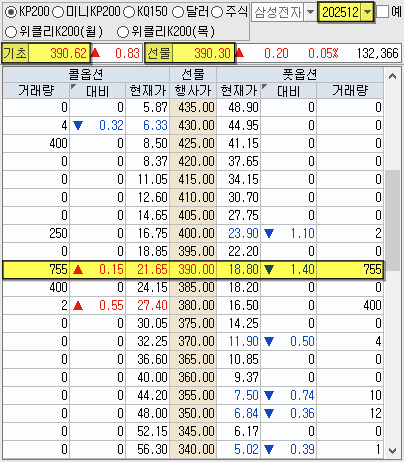This screenshot has width=404, height=462.
Task: Sort by call-side 거래량 column header
Action: pos(36,90)
